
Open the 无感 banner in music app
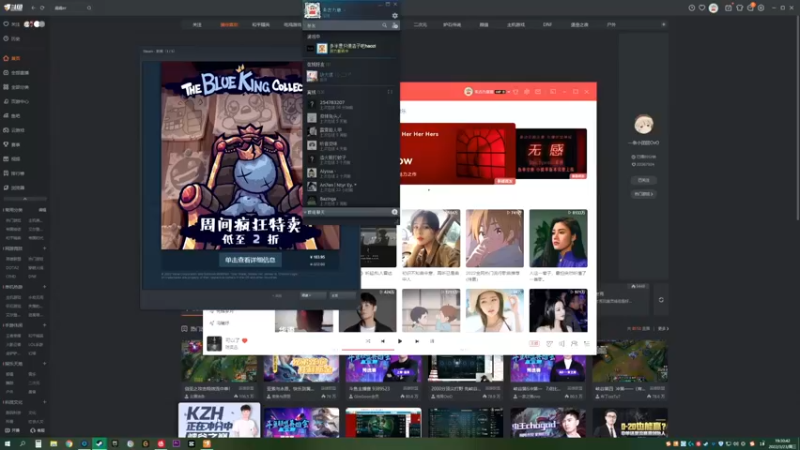[552, 154]
